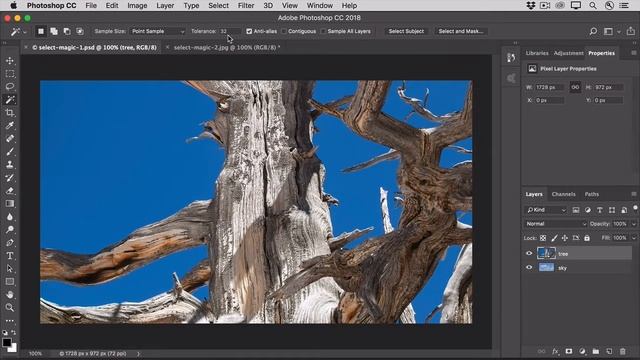Open the layer Opacity dropdown arrow
This screenshot has width=640, height=360.
633,224
